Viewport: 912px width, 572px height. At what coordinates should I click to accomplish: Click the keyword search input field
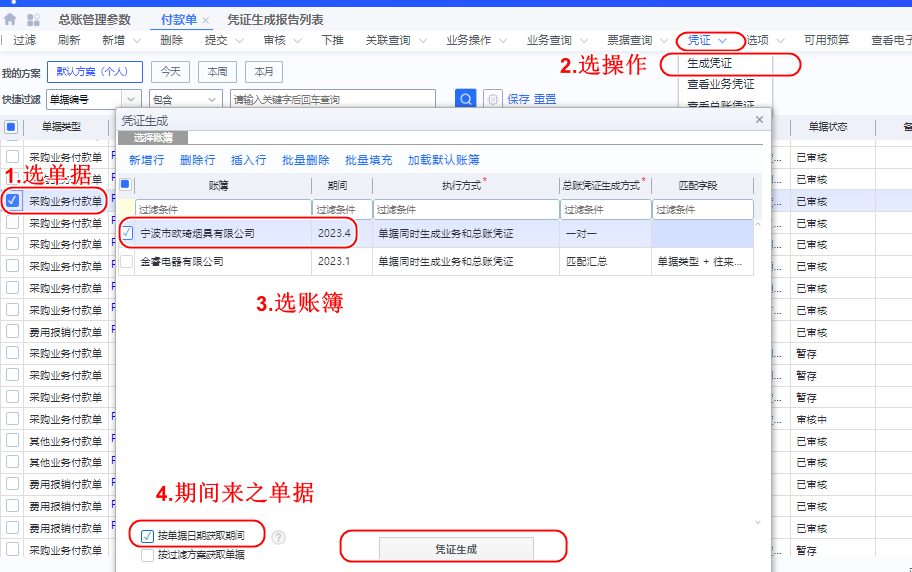coord(332,99)
